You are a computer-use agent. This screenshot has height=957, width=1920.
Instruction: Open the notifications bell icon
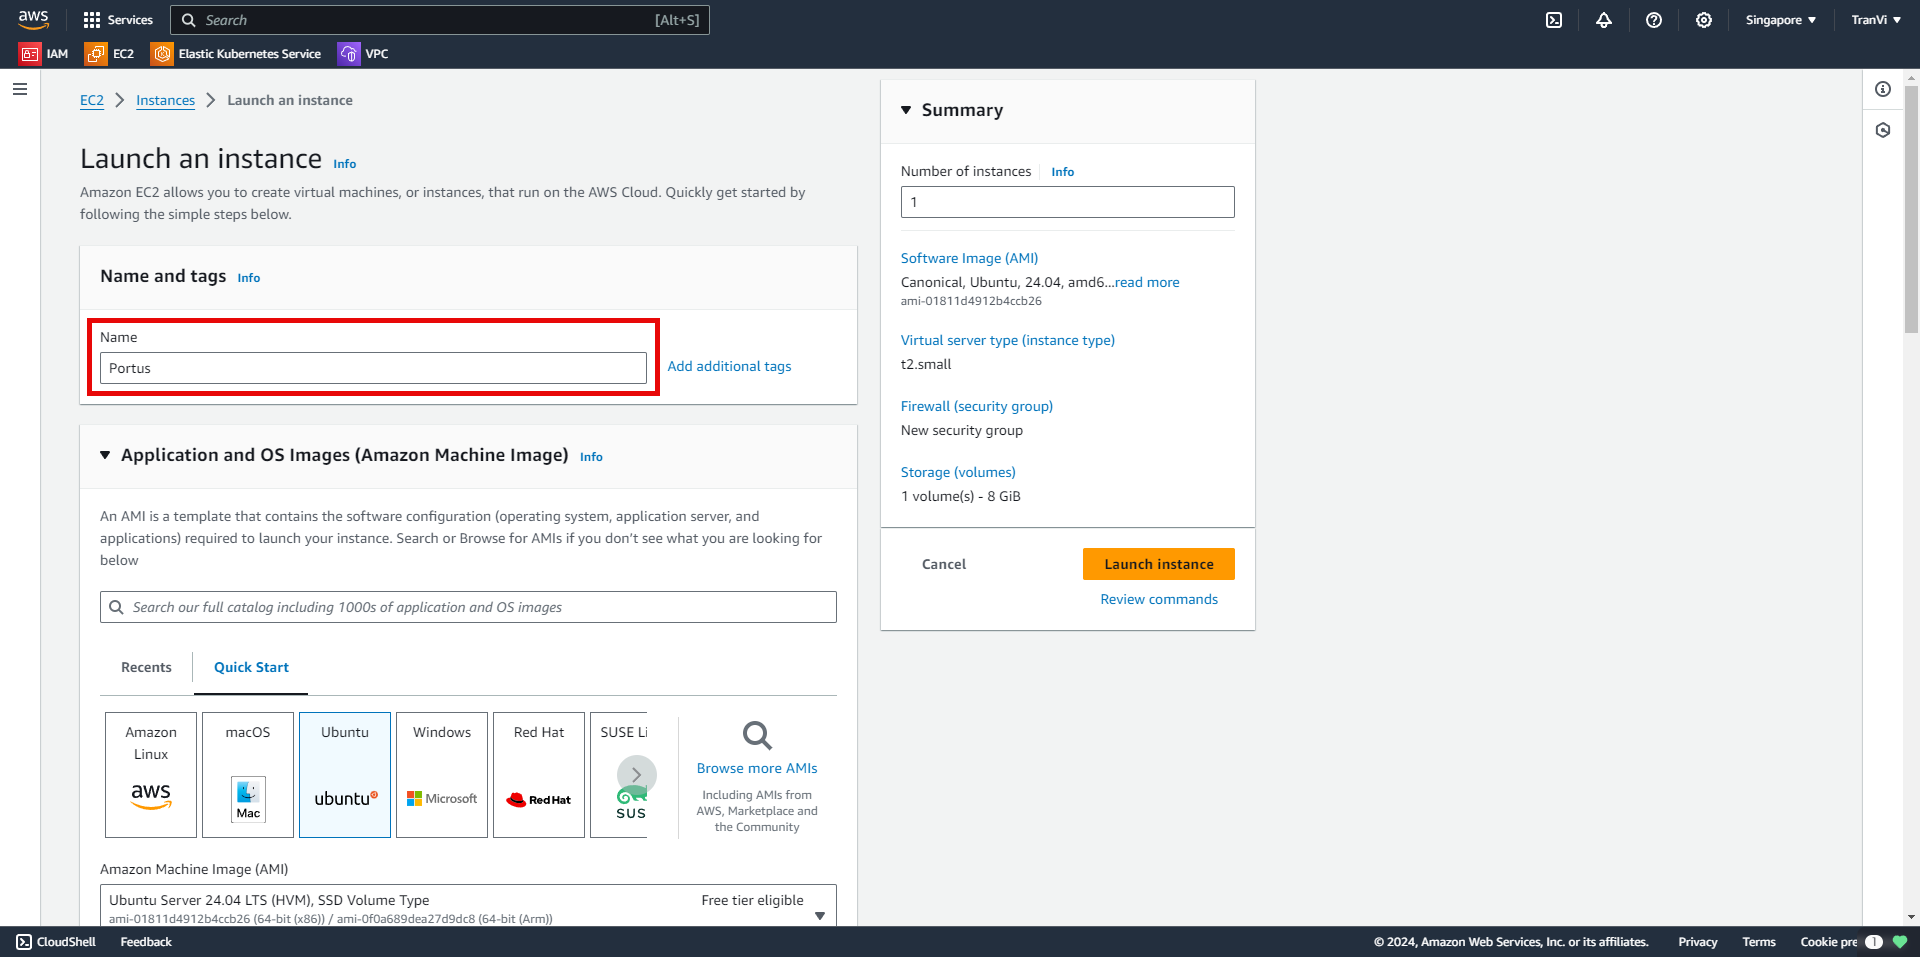coord(1604,20)
